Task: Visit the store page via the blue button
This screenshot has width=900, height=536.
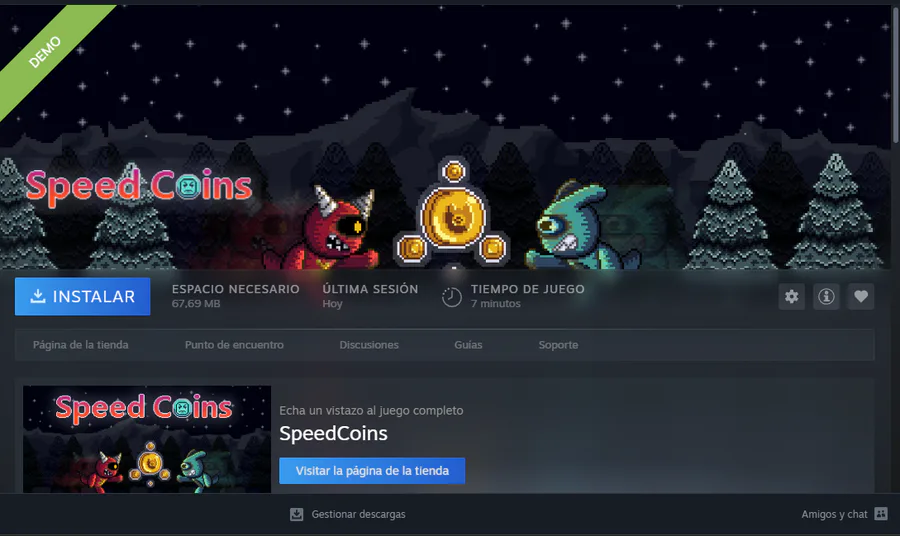Action: click(x=372, y=471)
